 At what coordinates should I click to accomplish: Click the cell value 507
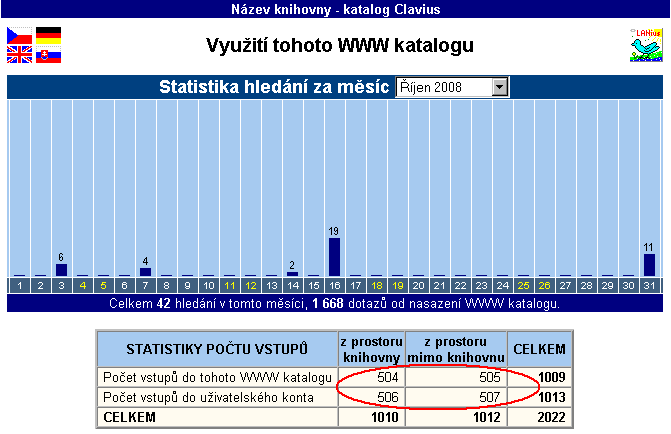pyautogui.click(x=490, y=397)
